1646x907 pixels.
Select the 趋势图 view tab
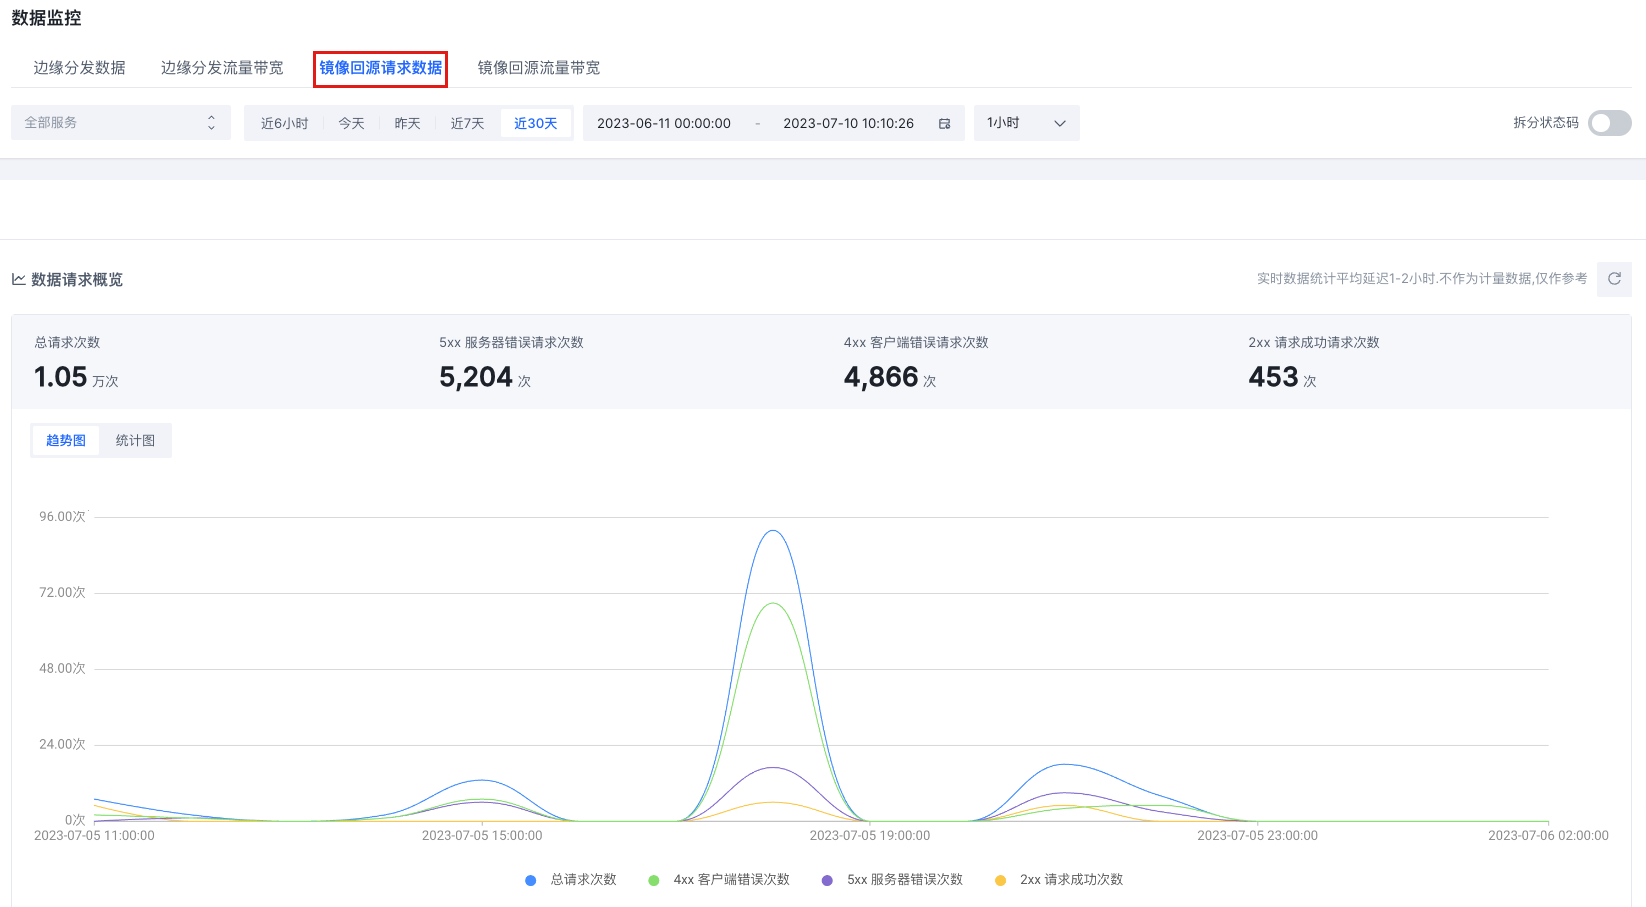pyautogui.click(x=66, y=440)
